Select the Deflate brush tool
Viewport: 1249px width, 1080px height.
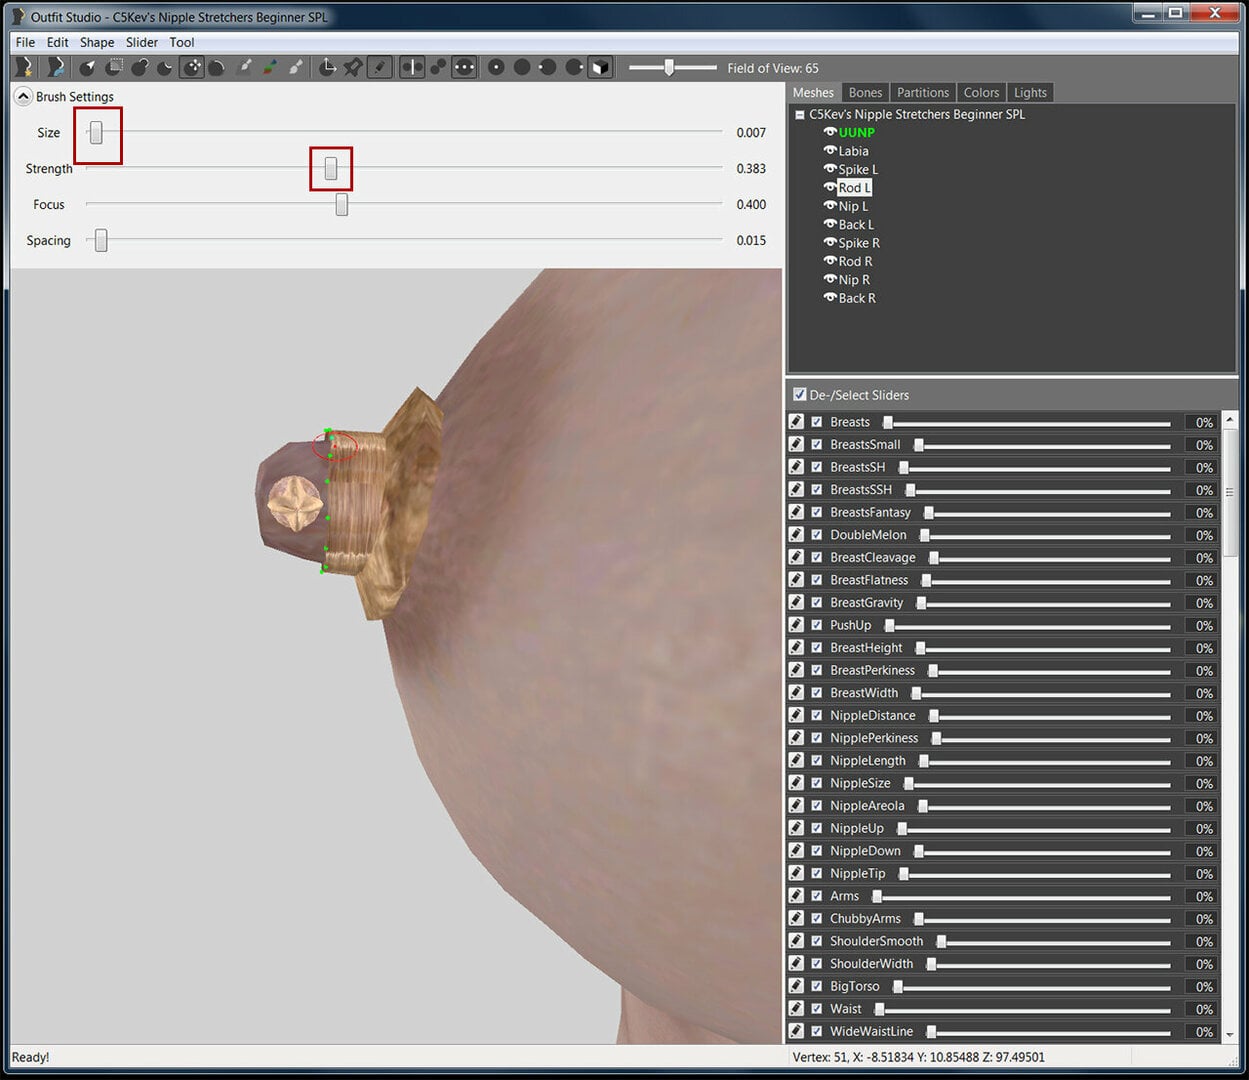(x=165, y=67)
